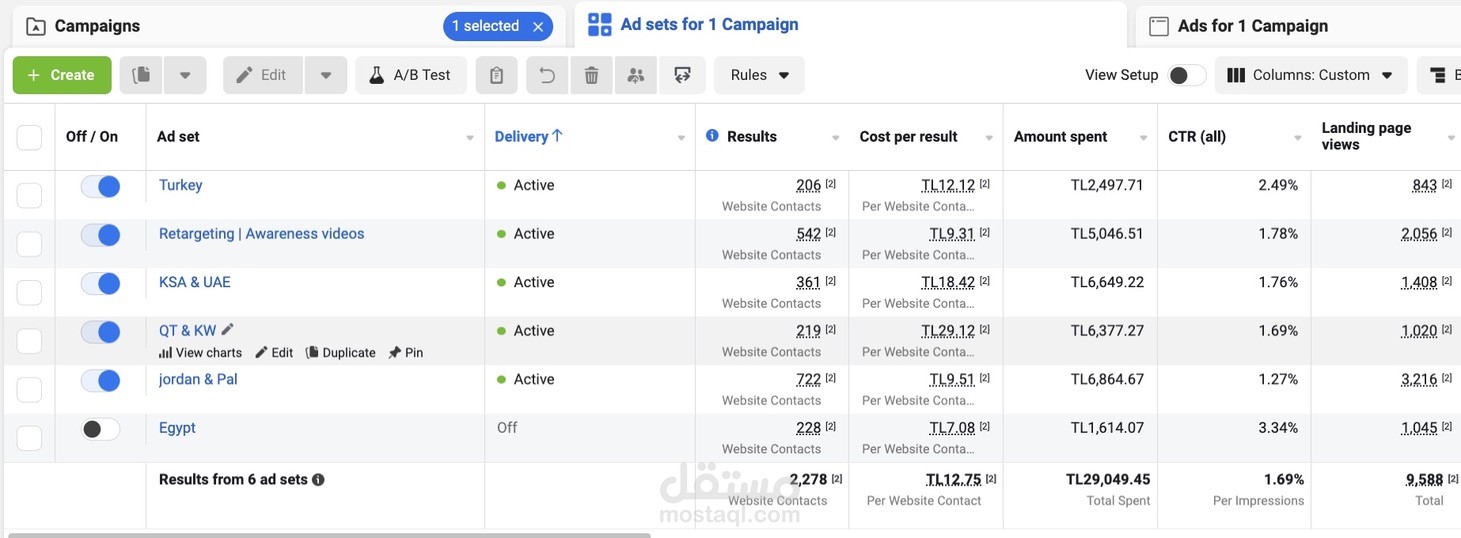Open the Columns: Custom dropdown
The height and width of the screenshot is (538, 1461).
pyautogui.click(x=1311, y=75)
